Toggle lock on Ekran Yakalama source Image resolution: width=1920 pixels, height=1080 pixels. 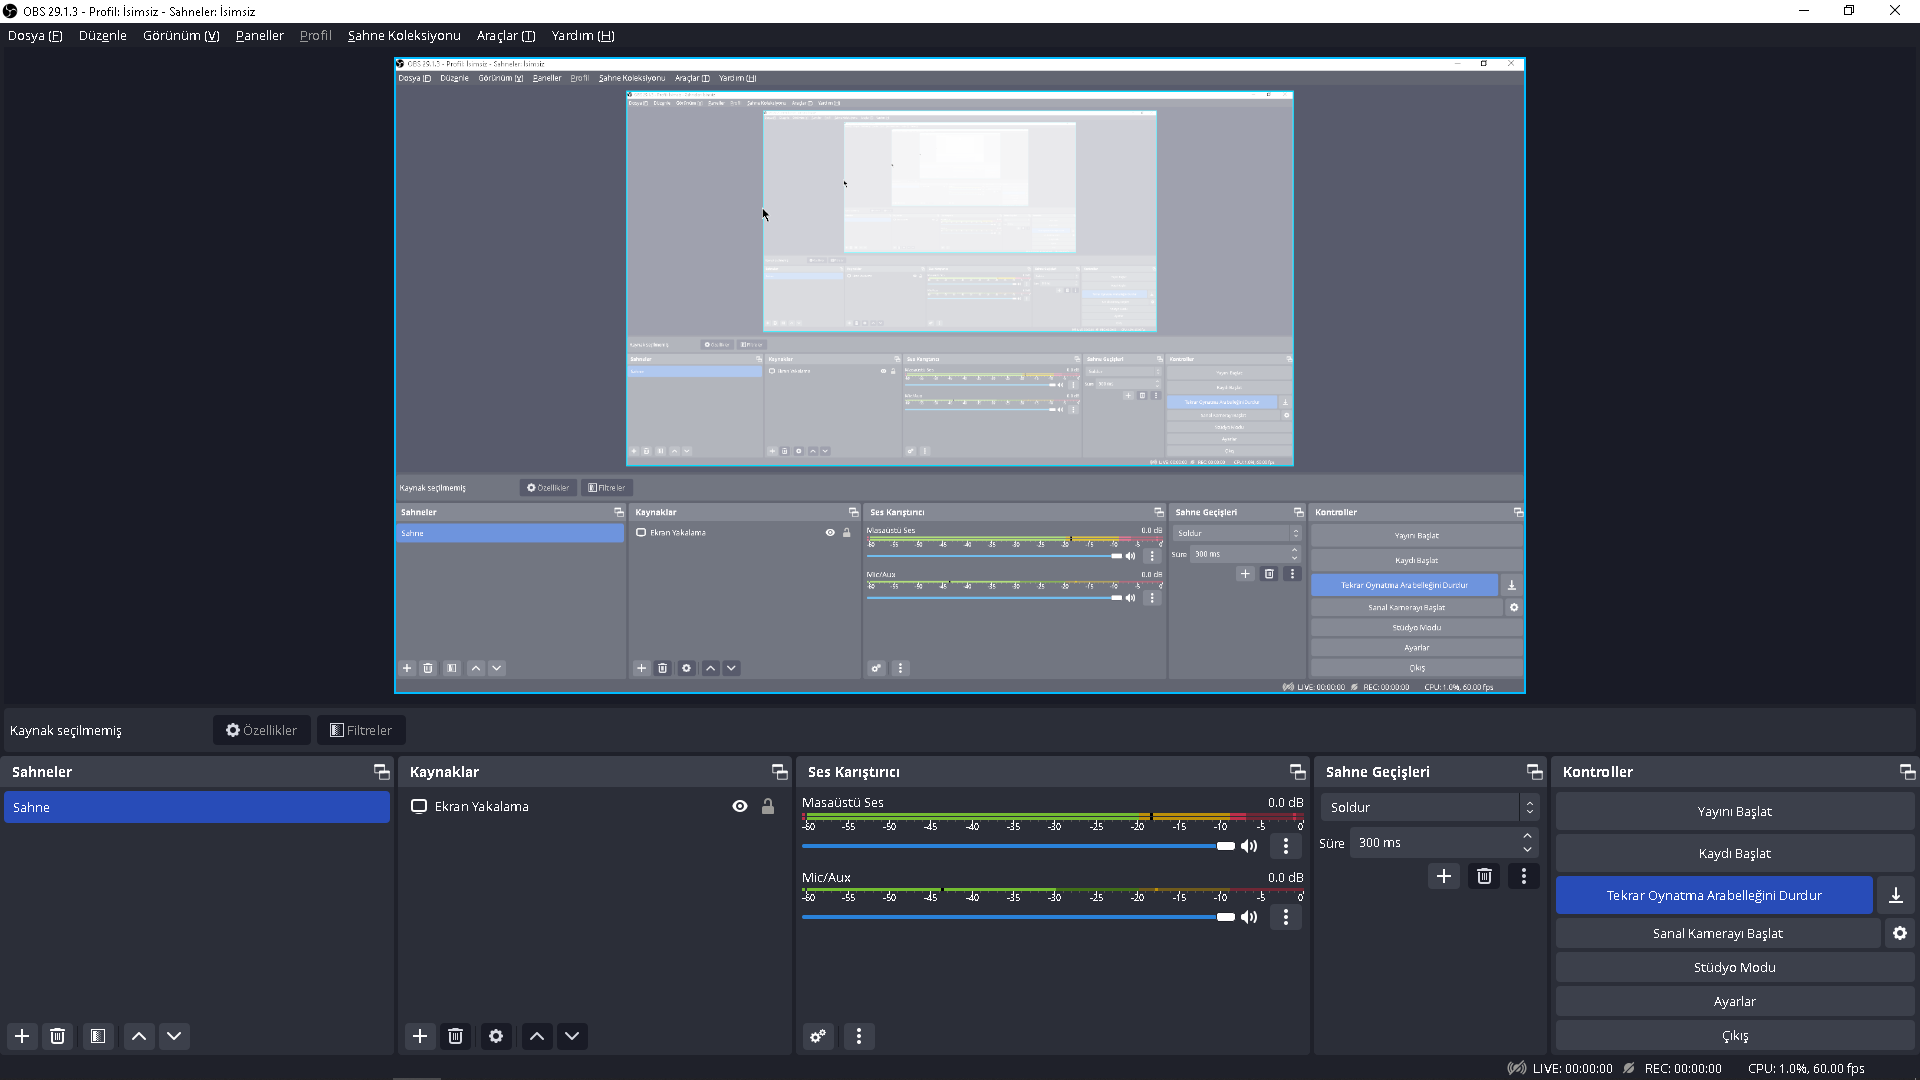[768, 806]
